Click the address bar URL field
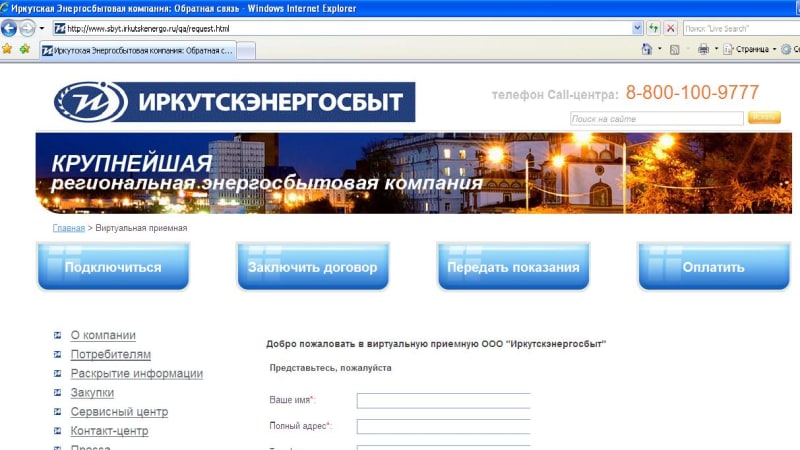 tap(348, 29)
